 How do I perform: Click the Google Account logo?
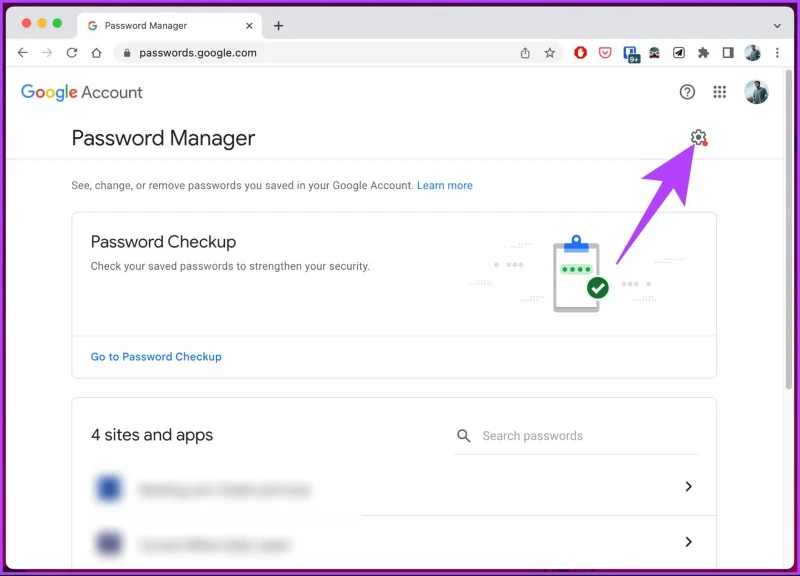coord(82,92)
